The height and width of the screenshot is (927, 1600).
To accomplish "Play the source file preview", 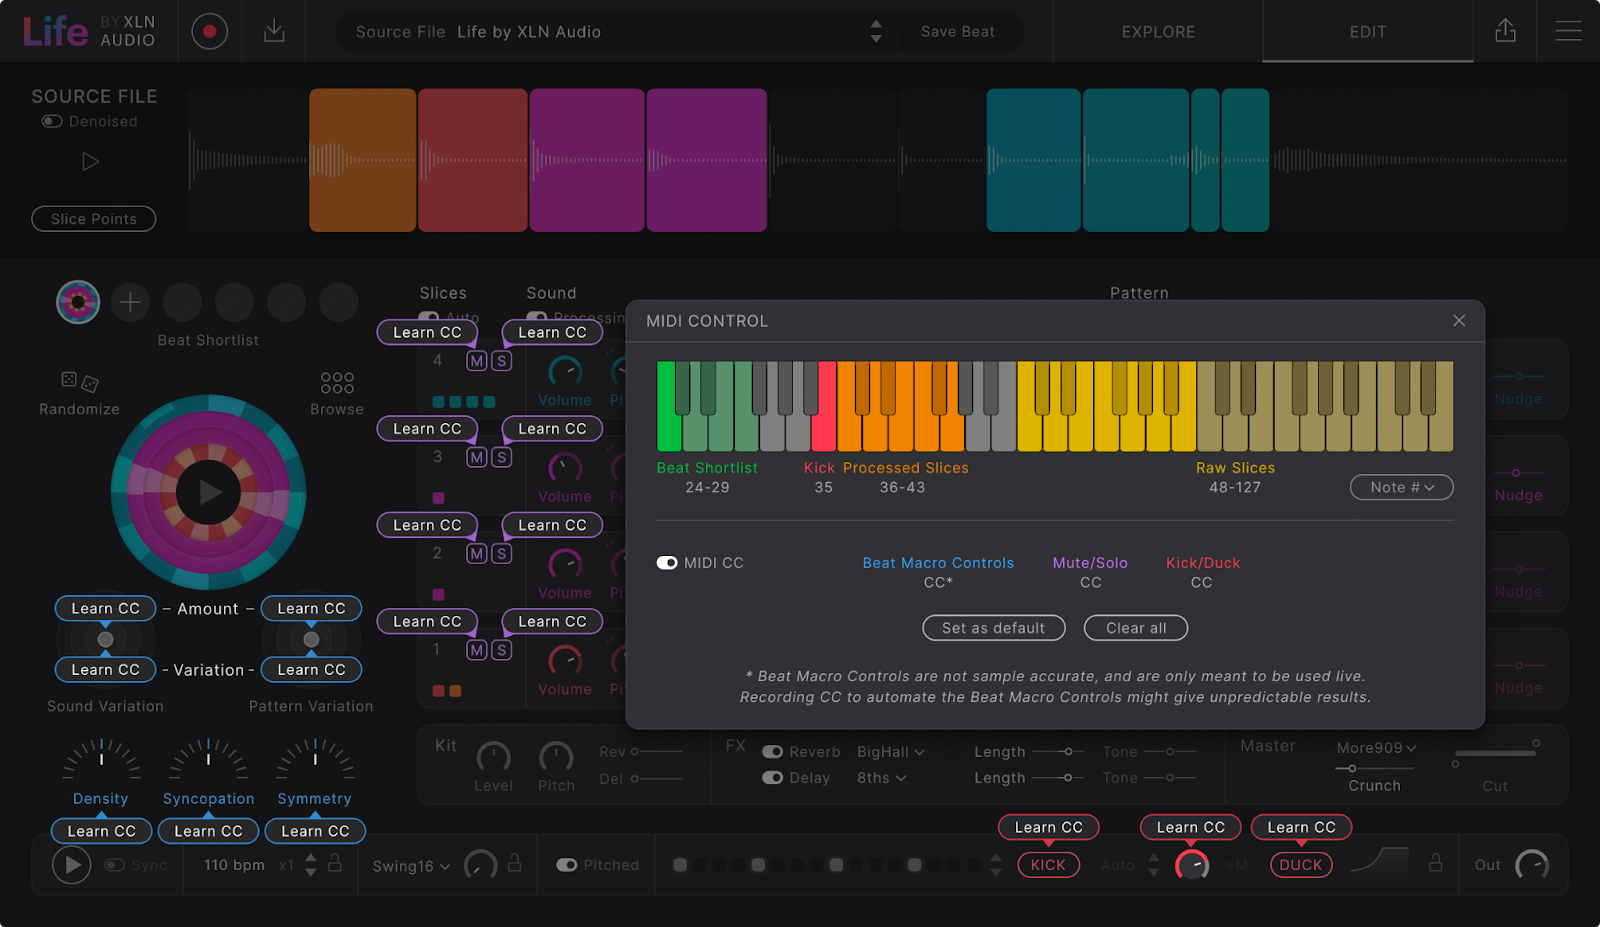I will coord(90,161).
